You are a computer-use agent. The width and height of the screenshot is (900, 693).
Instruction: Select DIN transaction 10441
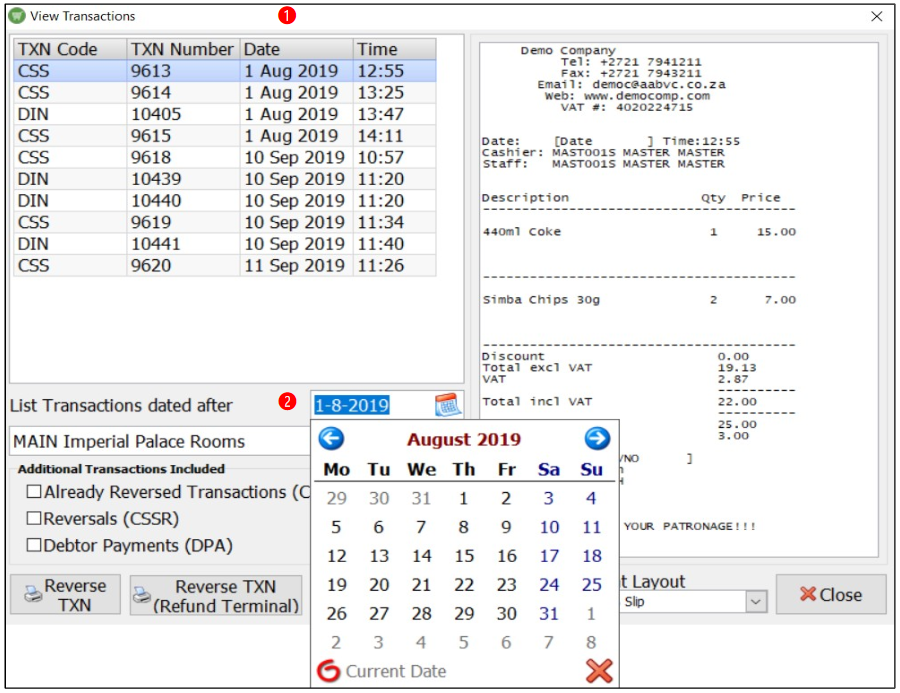pyautogui.click(x=224, y=244)
